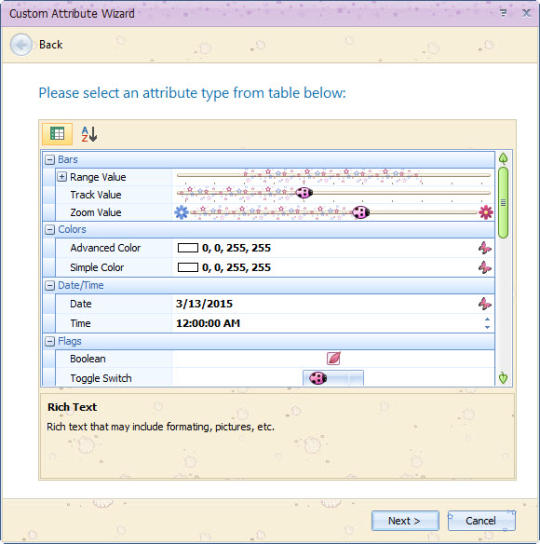Screen dimensions: 540x544
Task: Open wizard help question icon
Action: pyautogui.click(x=503, y=13)
